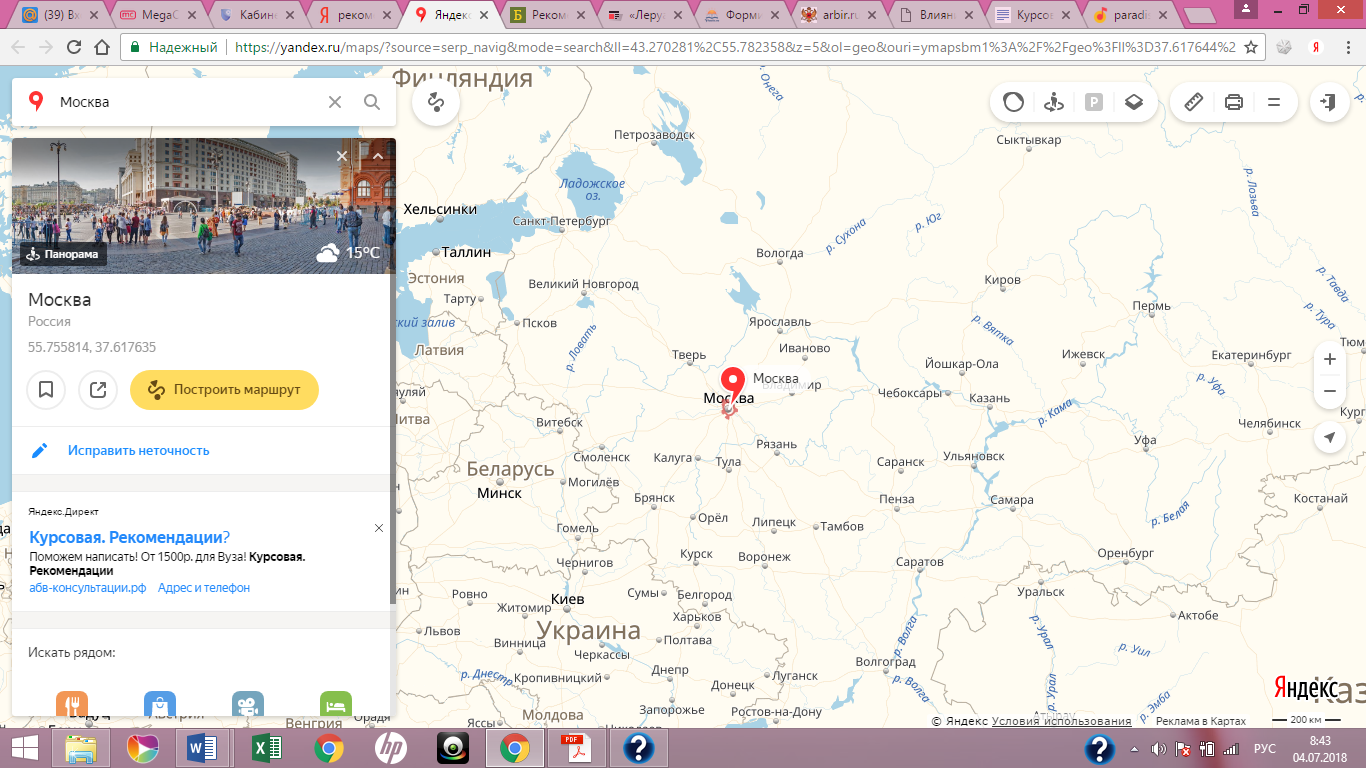1366x768 pixels.
Task: Collapse the place card with the chevron
Action: tap(378, 156)
